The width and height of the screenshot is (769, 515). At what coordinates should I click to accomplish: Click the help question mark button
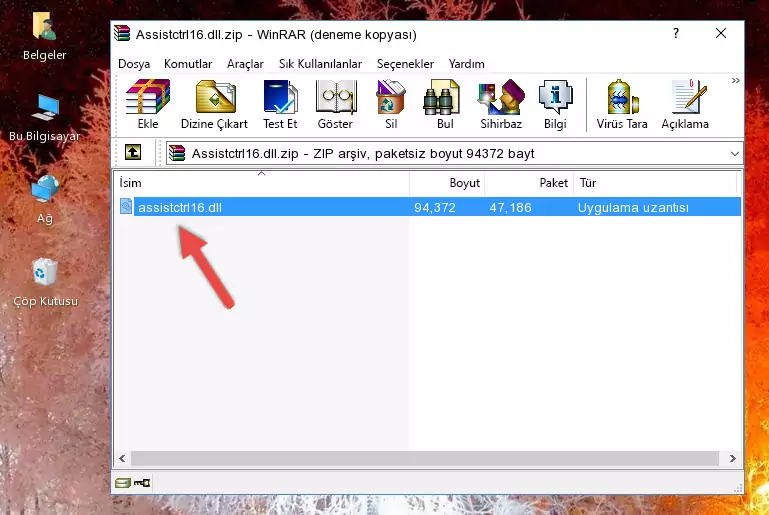pos(676,33)
